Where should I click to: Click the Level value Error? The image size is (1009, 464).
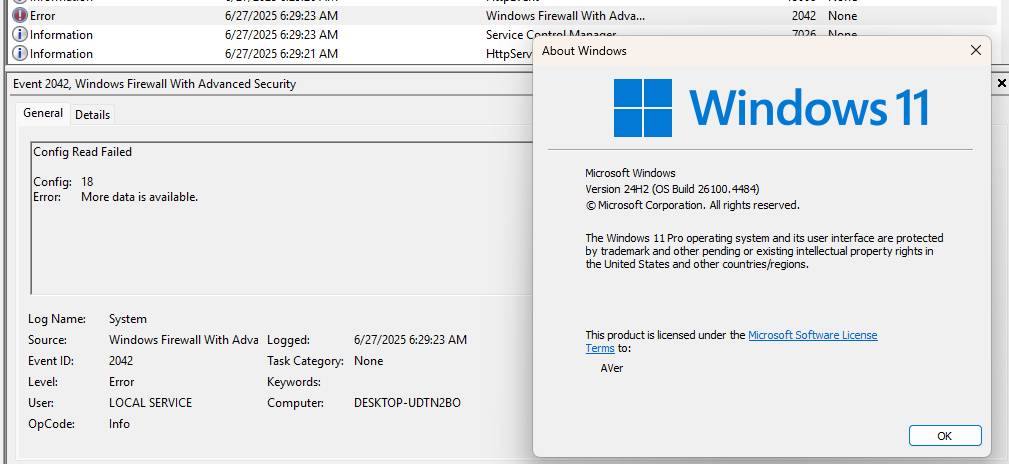pyautogui.click(x=122, y=382)
